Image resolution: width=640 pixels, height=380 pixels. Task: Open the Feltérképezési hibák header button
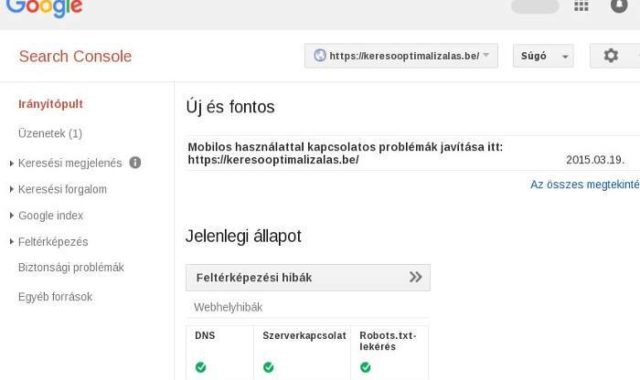(x=308, y=278)
